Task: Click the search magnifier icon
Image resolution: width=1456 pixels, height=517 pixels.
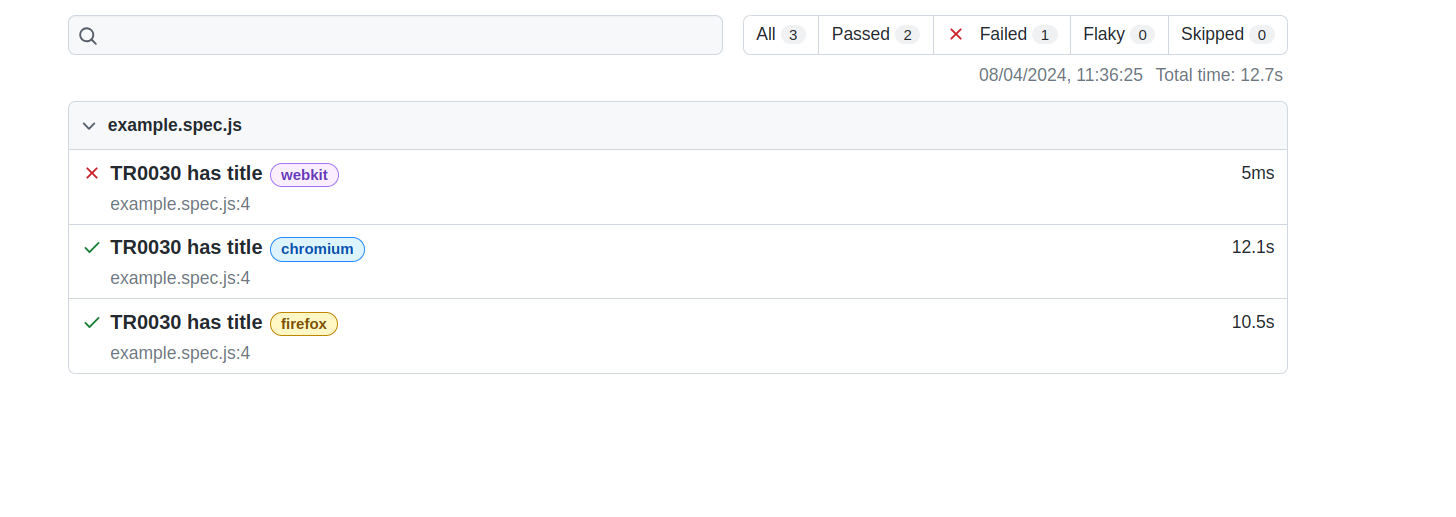Action: pos(88,36)
